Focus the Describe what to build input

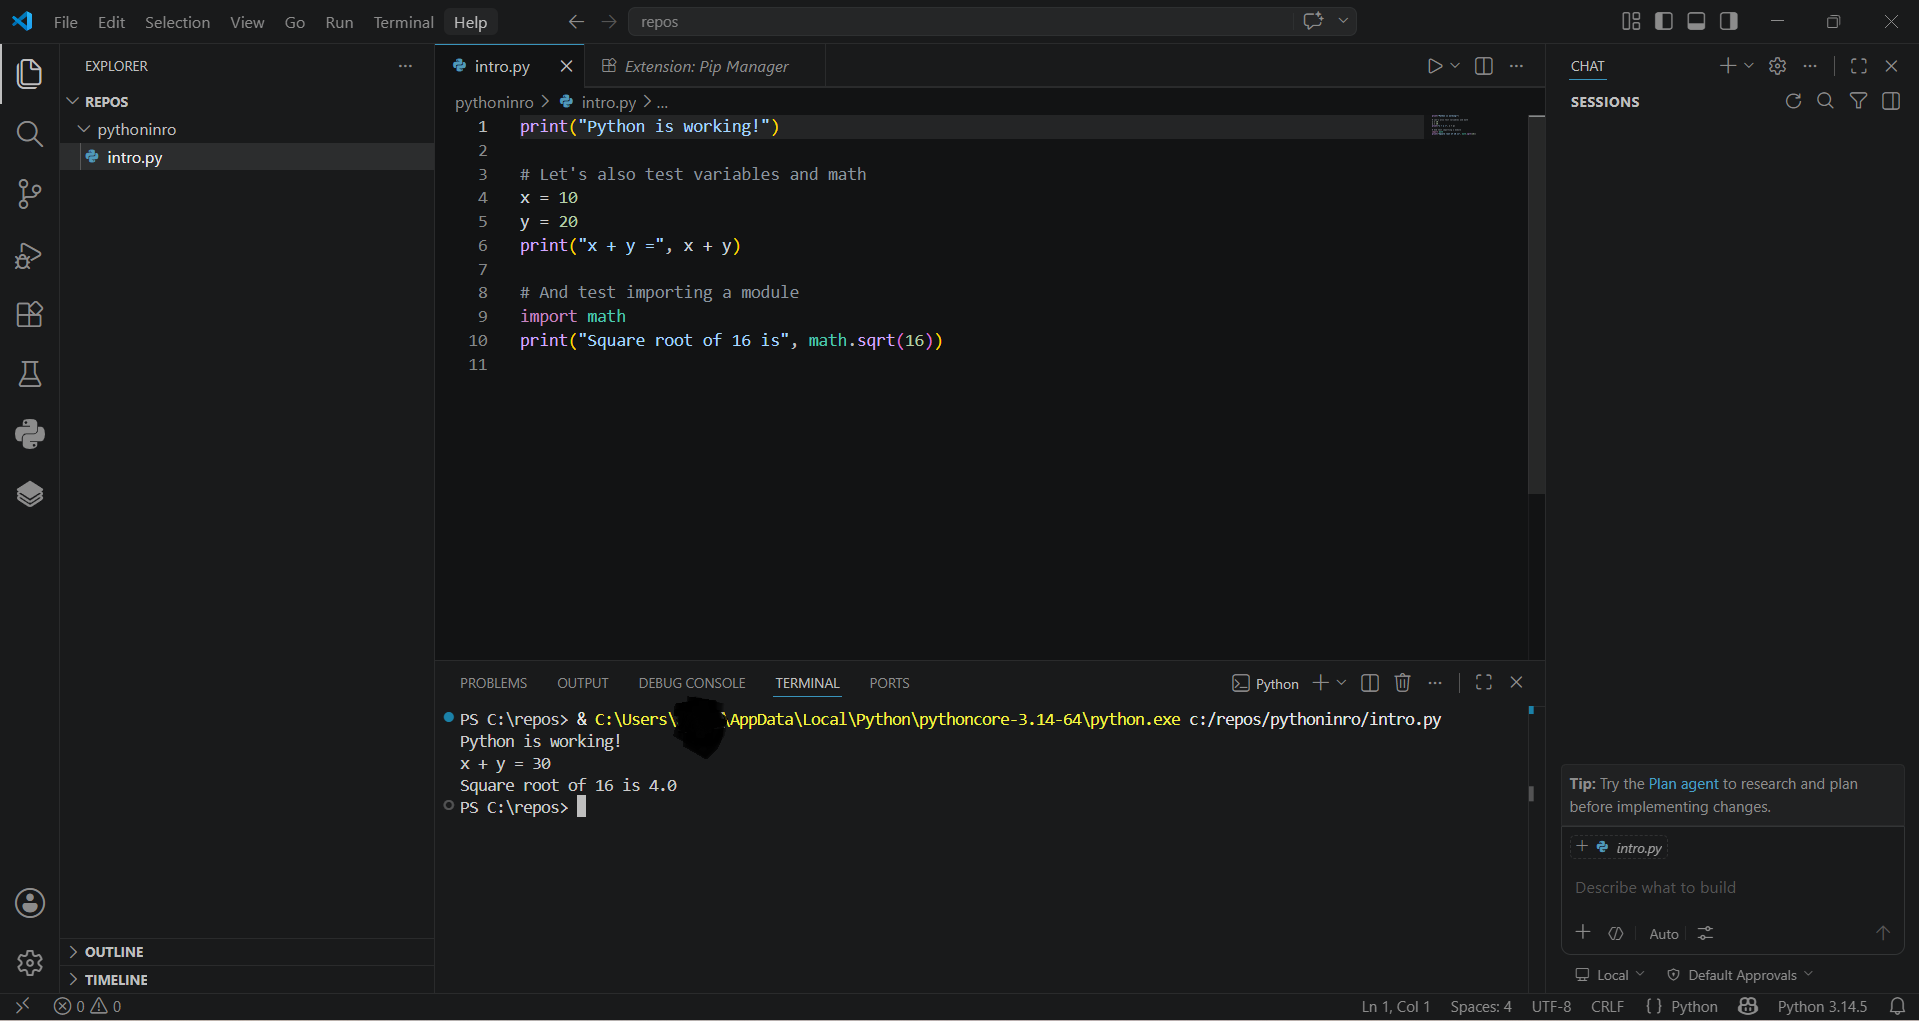(x=1732, y=888)
